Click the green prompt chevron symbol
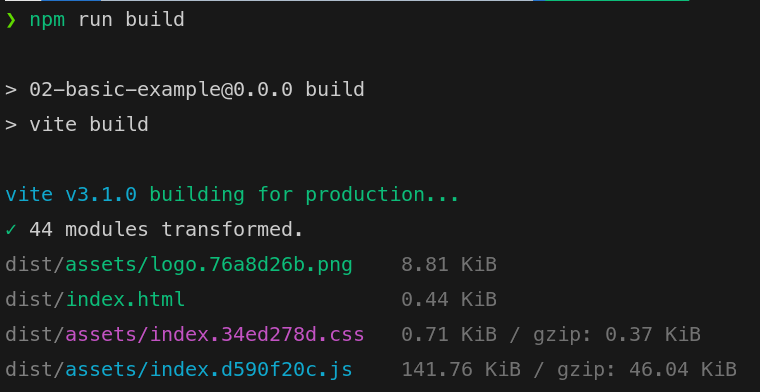 [x=11, y=20]
